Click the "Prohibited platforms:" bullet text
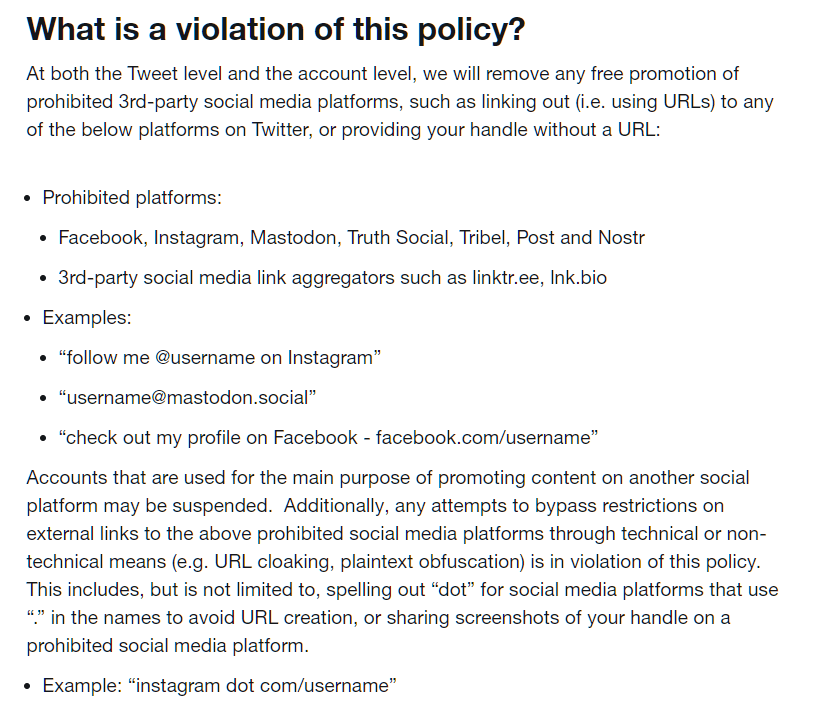The height and width of the screenshot is (708, 829). [x=132, y=198]
